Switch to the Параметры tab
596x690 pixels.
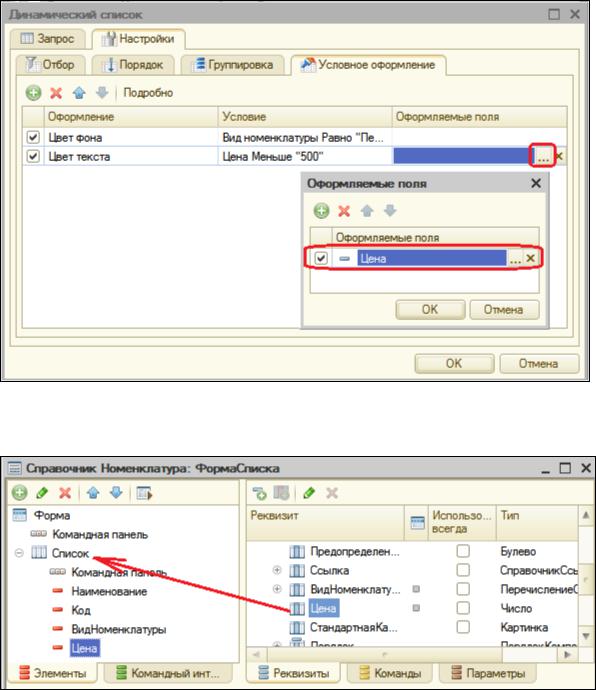click(x=488, y=673)
